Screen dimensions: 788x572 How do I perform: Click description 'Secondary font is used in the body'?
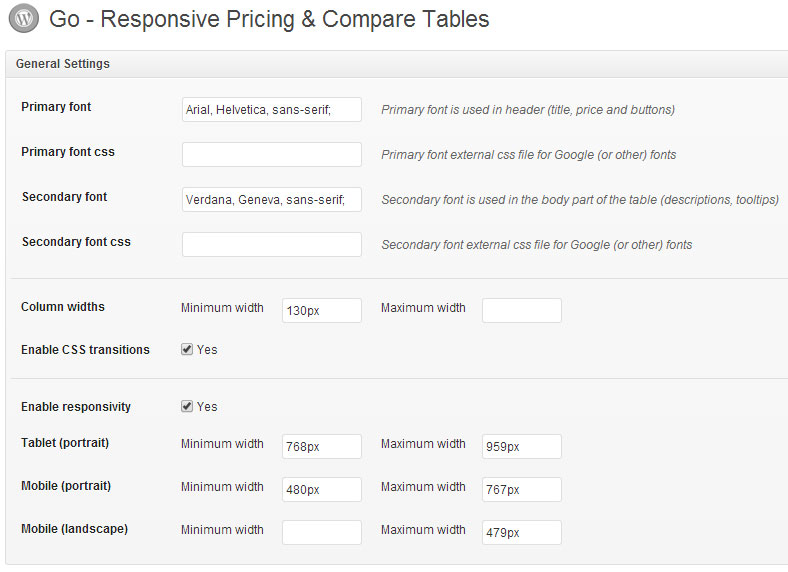[580, 200]
